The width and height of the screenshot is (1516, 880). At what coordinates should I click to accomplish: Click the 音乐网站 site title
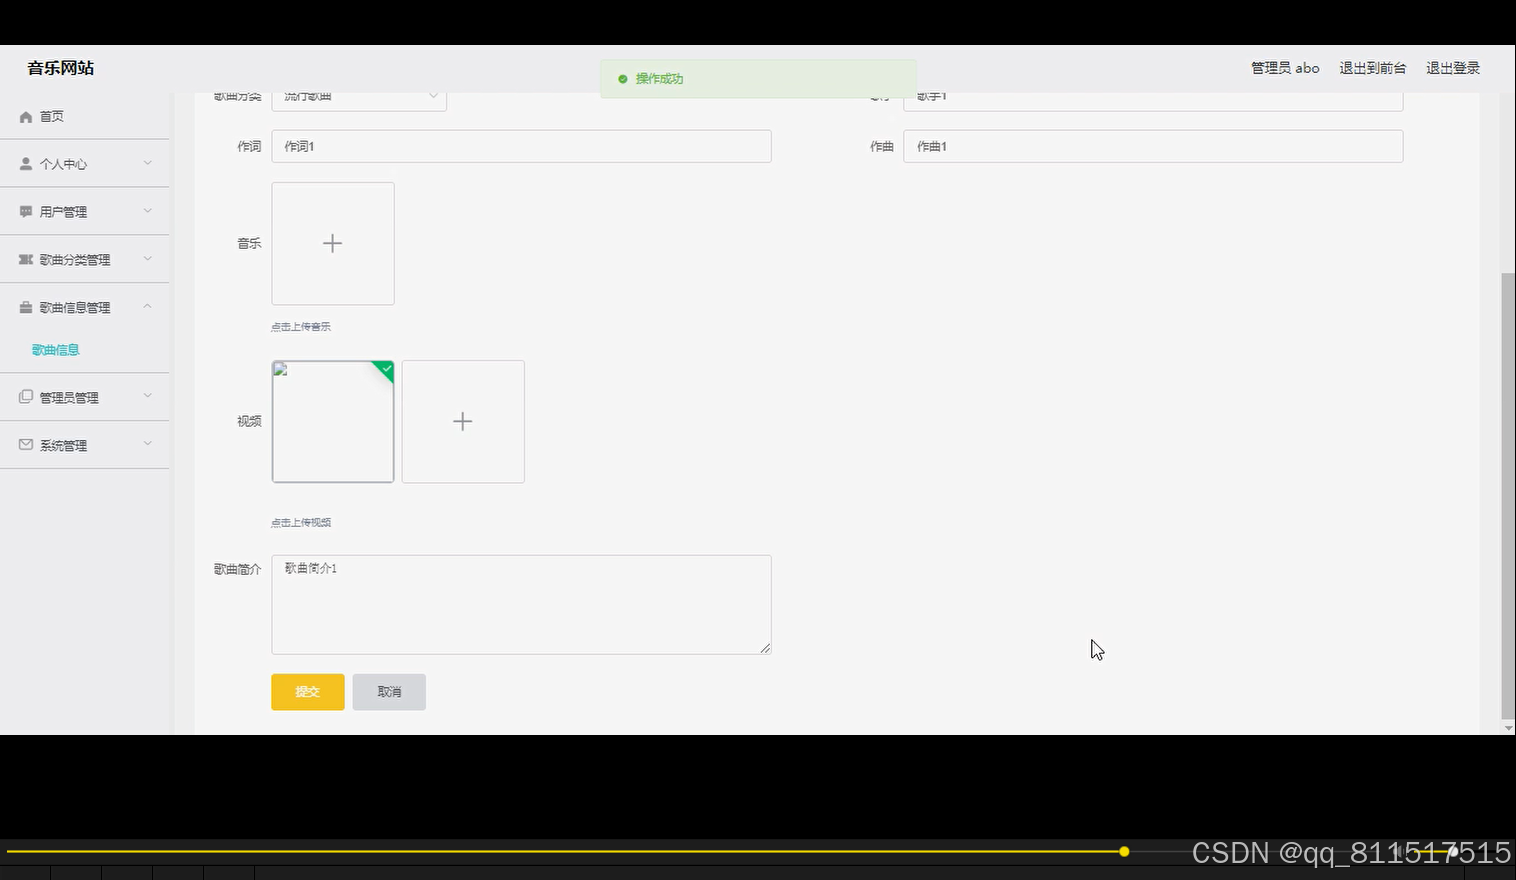61,68
